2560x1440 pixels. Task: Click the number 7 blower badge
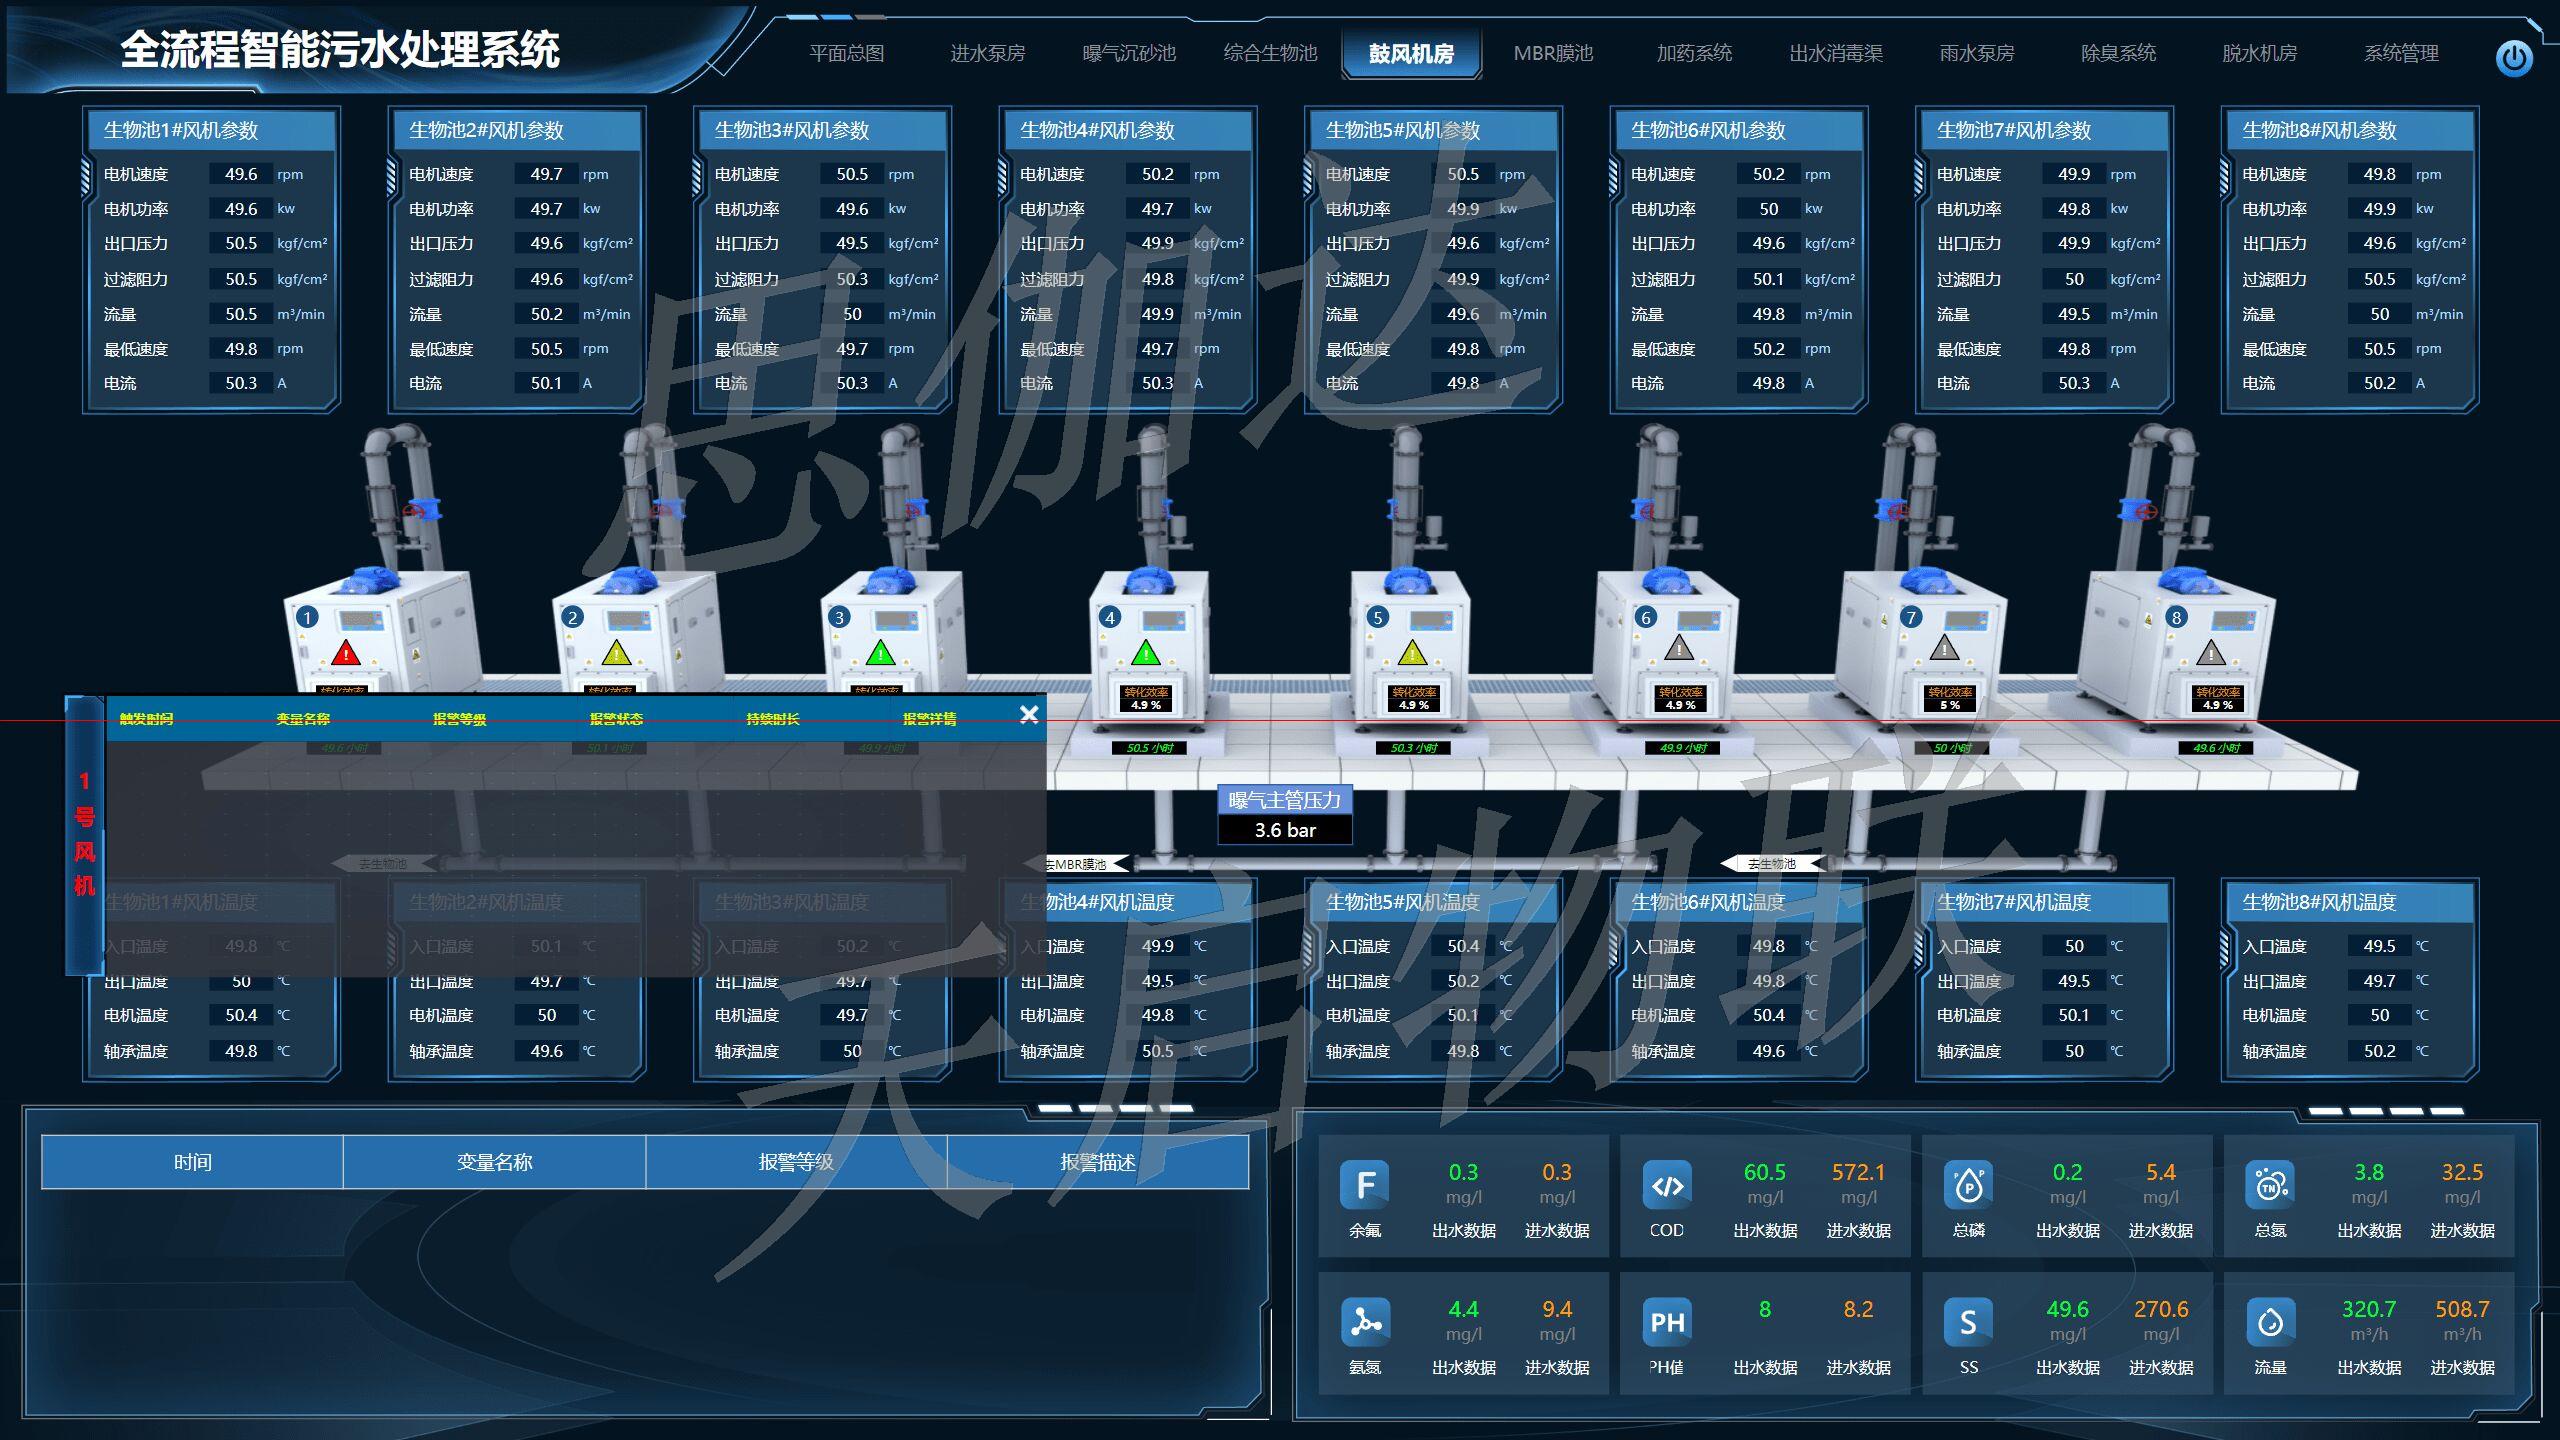click(1911, 617)
